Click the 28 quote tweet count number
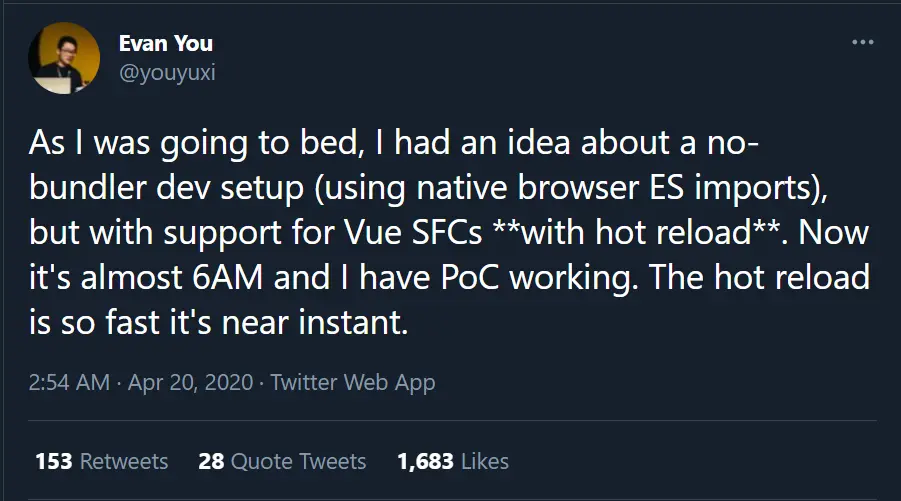The width and height of the screenshot is (901, 501). click(x=211, y=461)
